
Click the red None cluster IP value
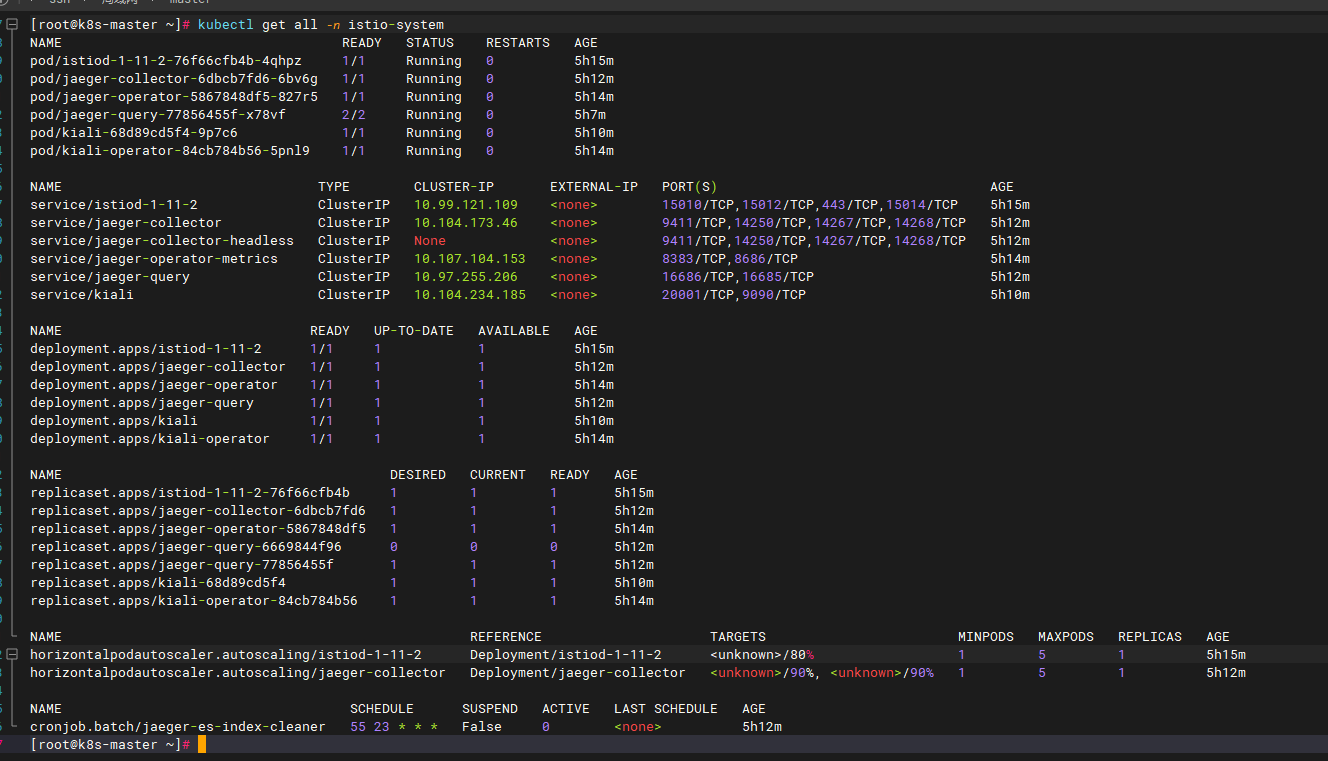point(430,240)
